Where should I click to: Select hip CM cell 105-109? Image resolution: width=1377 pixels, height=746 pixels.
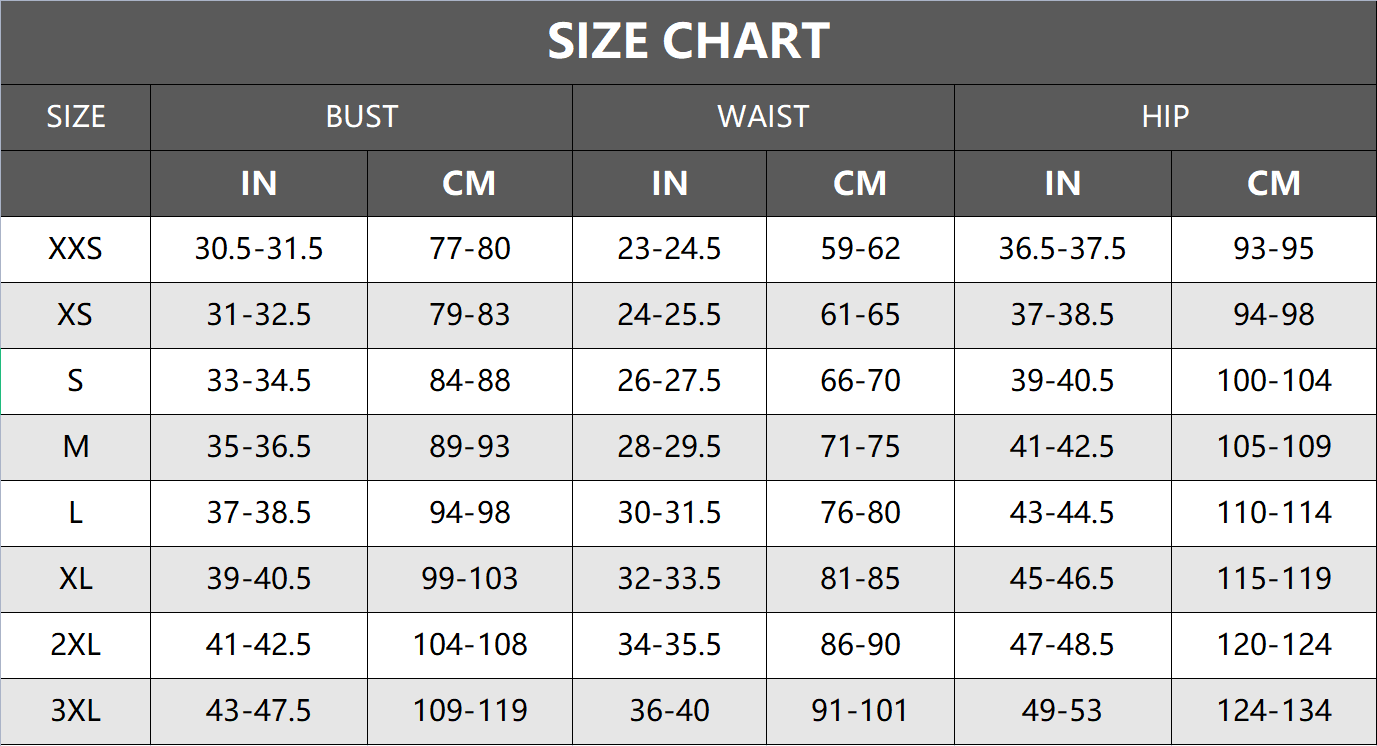(1274, 447)
